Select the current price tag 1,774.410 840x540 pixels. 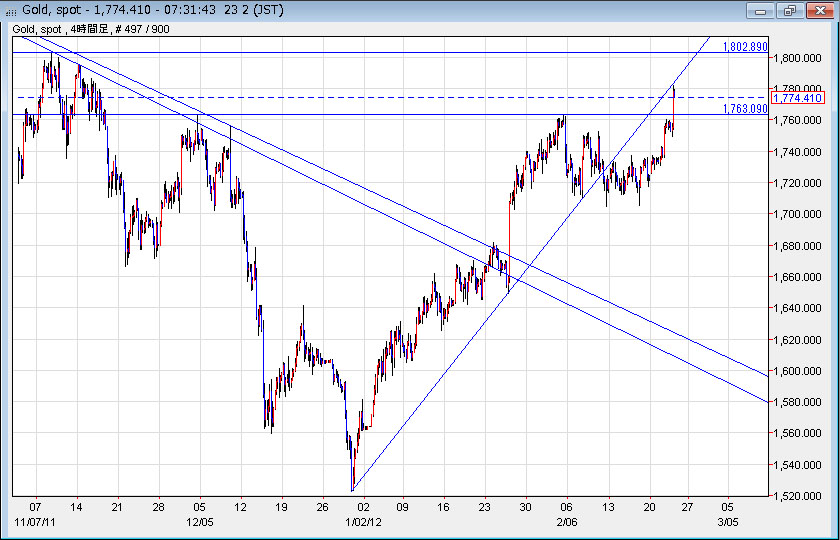[x=797, y=98]
